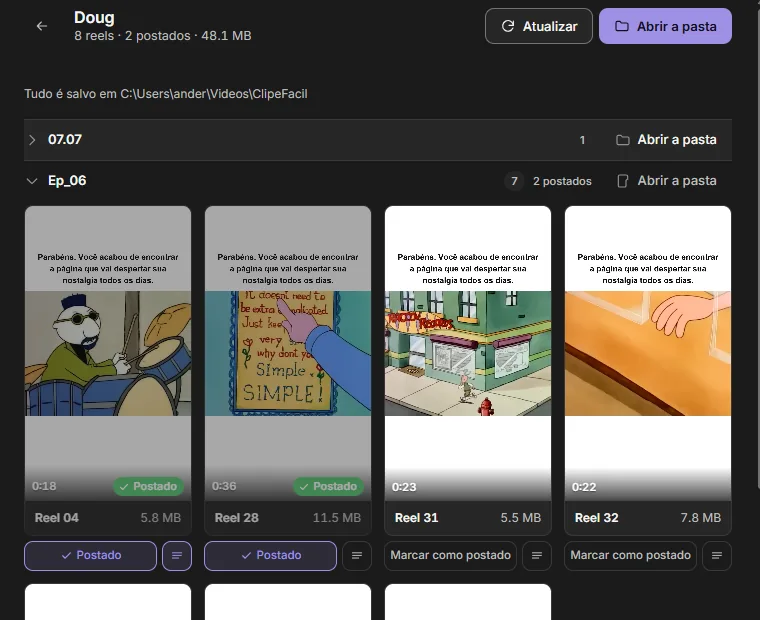
Task: Click the folder icon inside the purple button
Action: pos(622,26)
